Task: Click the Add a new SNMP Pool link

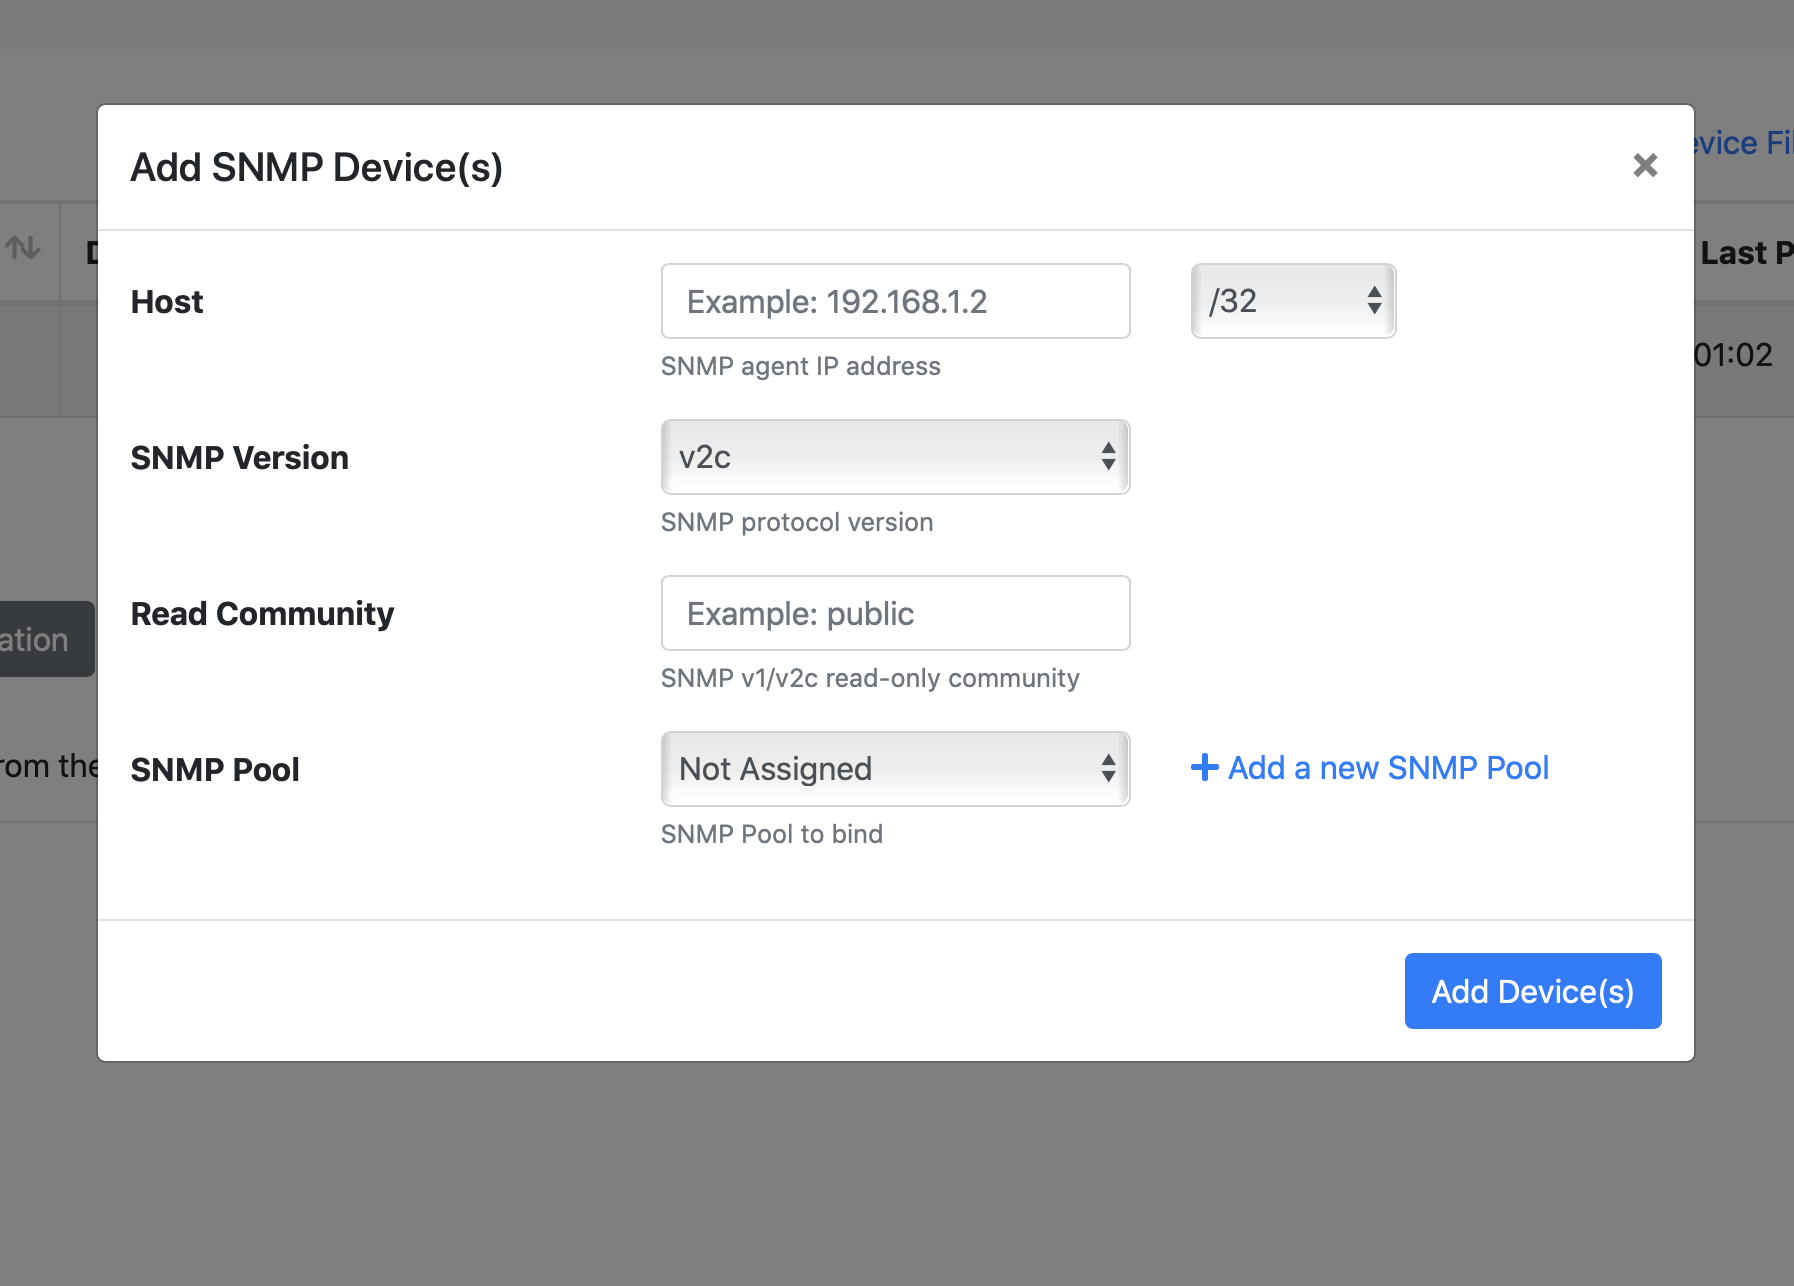Action: tap(1370, 768)
